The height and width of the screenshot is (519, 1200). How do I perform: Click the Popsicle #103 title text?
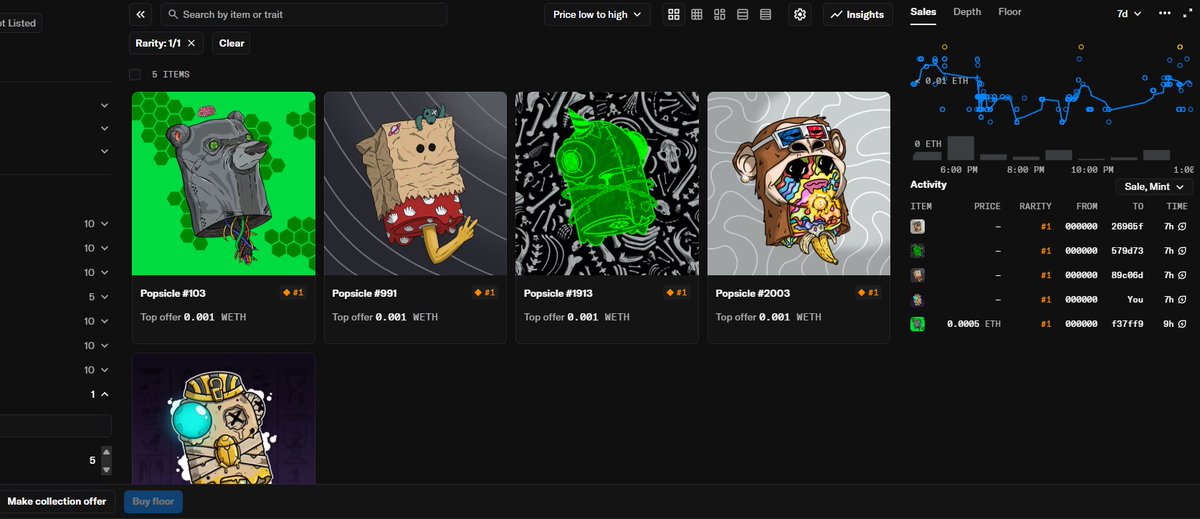coord(173,293)
